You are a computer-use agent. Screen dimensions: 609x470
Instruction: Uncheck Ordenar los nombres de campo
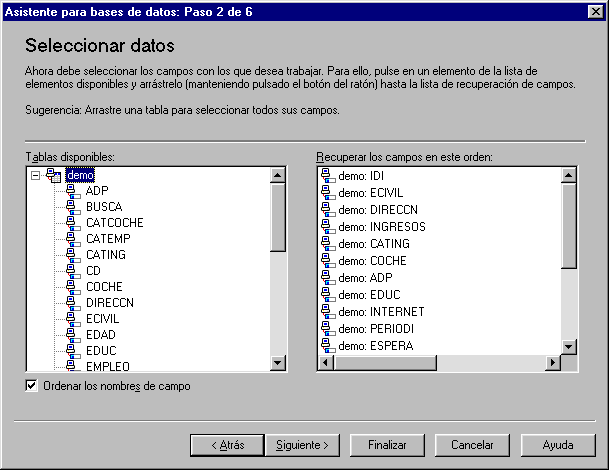[31, 386]
